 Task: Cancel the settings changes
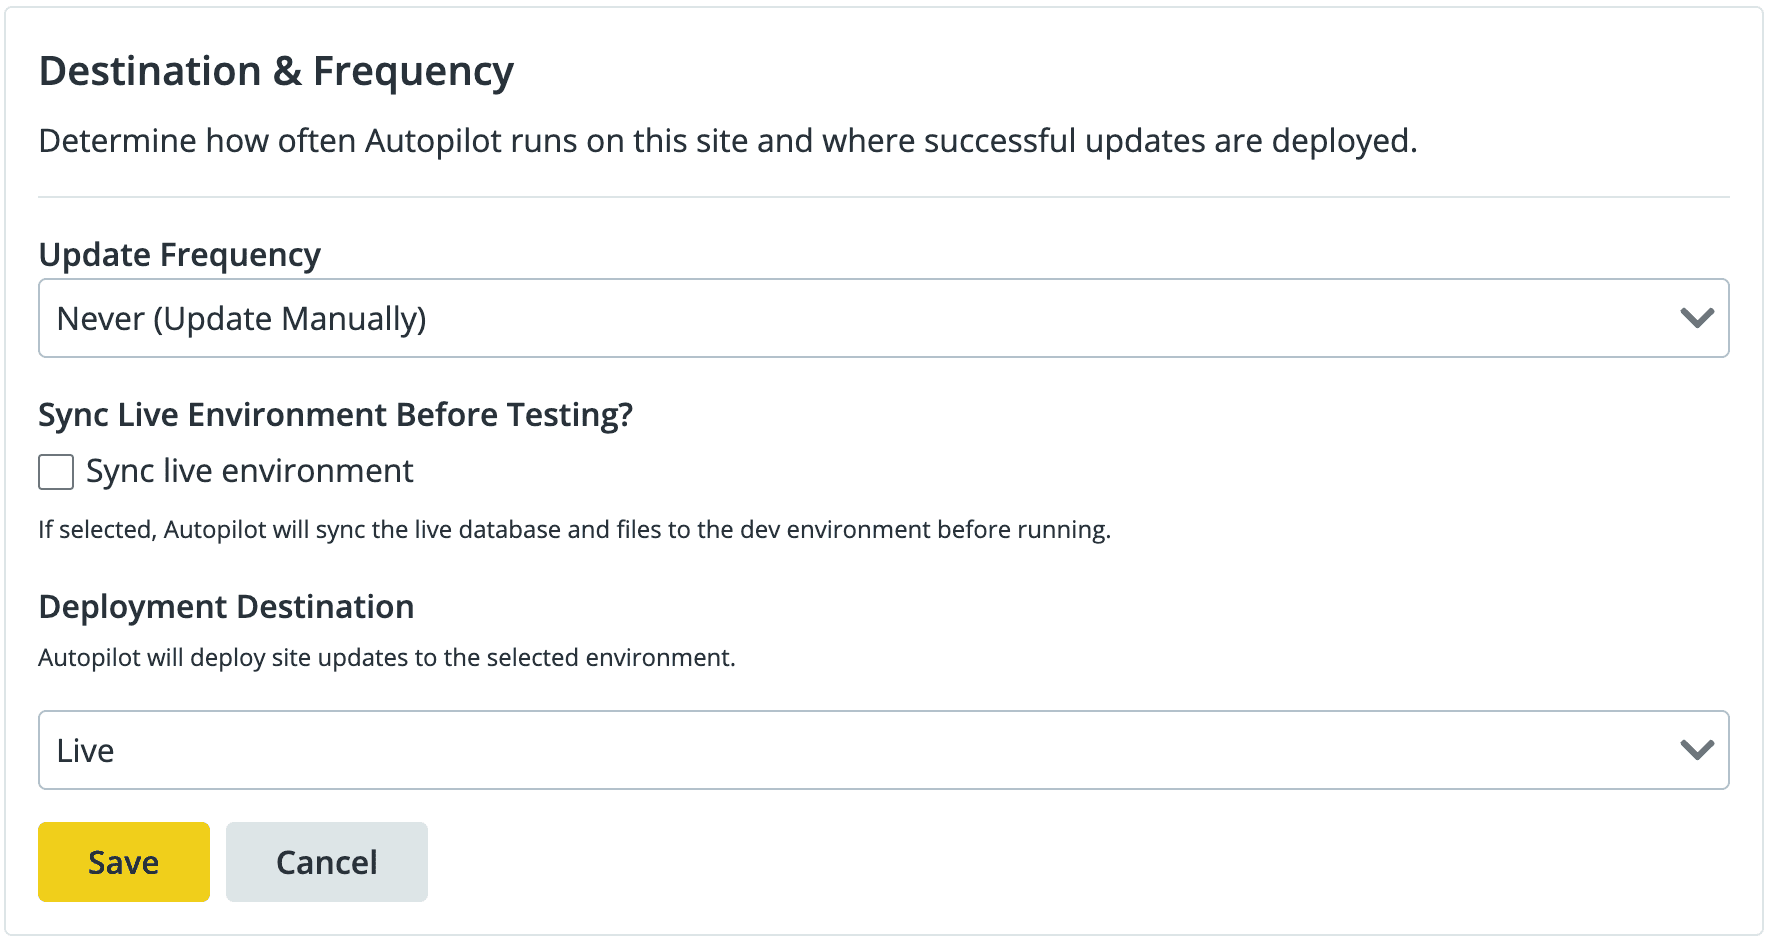(327, 862)
